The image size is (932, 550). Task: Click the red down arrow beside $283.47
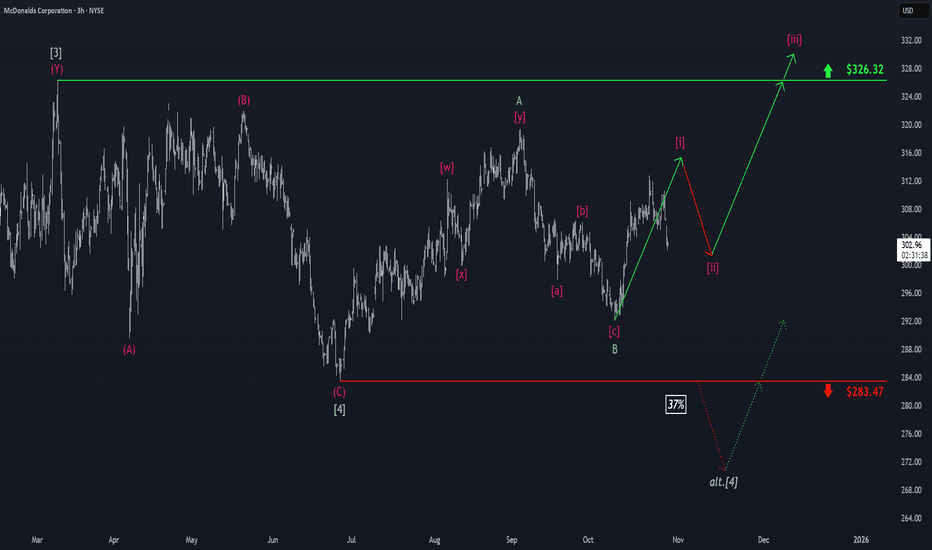[x=827, y=390]
